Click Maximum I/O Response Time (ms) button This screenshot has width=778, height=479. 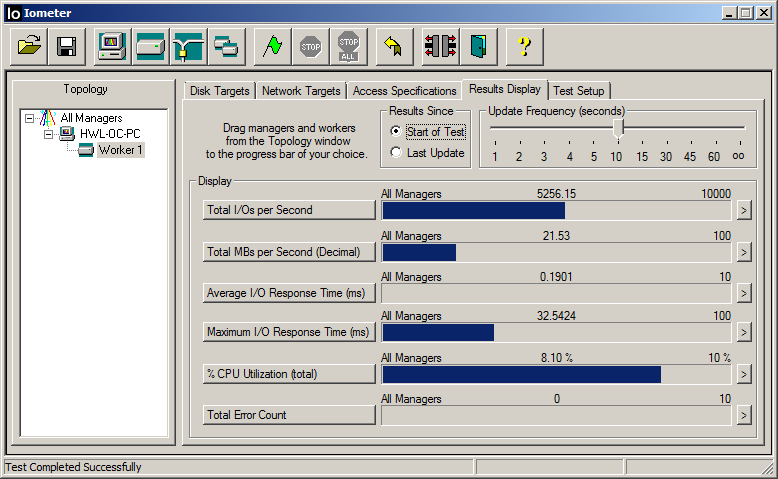click(x=289, y=332)
